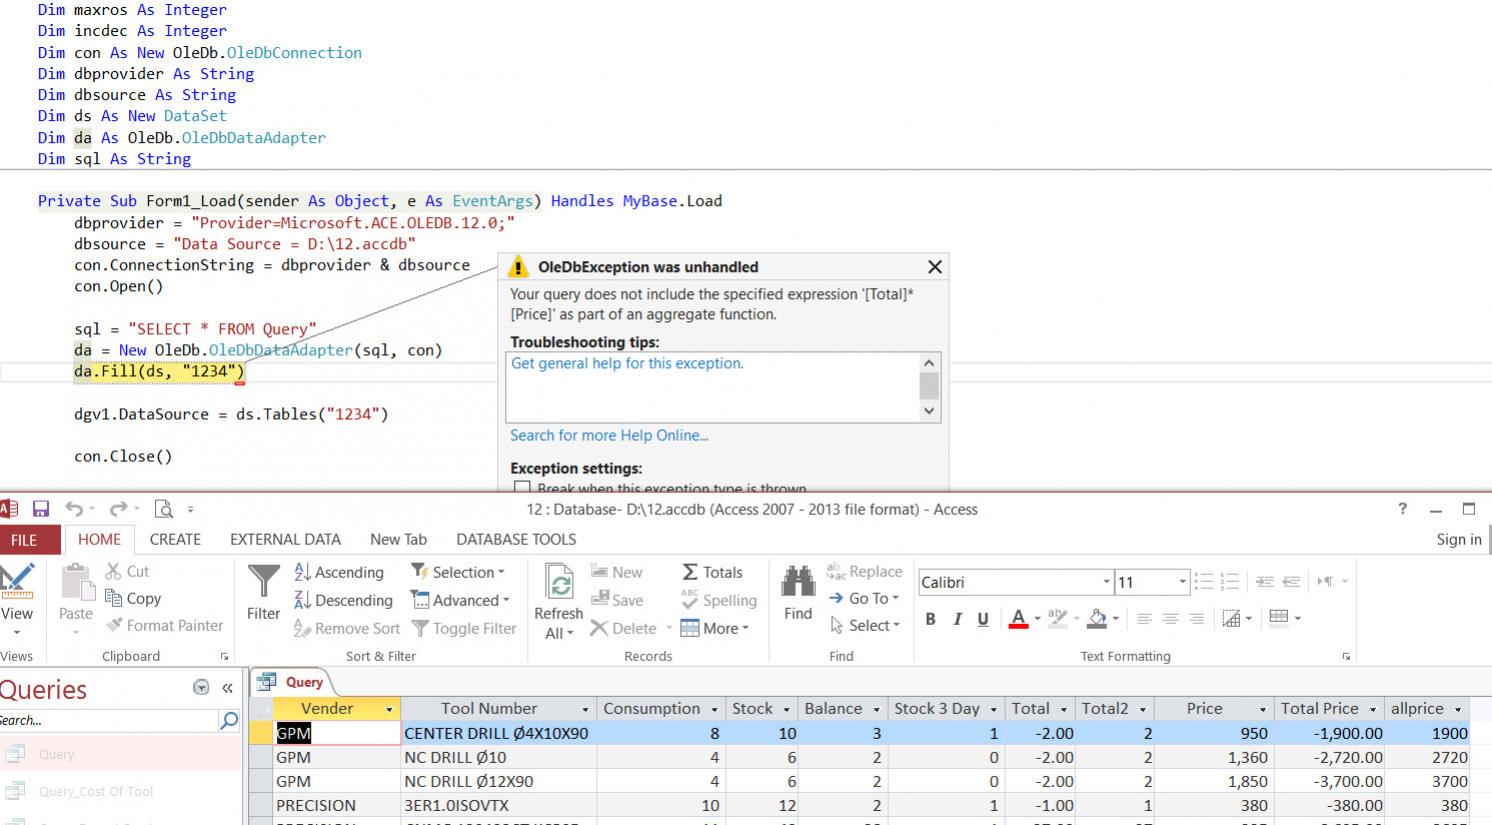Center text in Text Formatting group

tap(1170, 619)
